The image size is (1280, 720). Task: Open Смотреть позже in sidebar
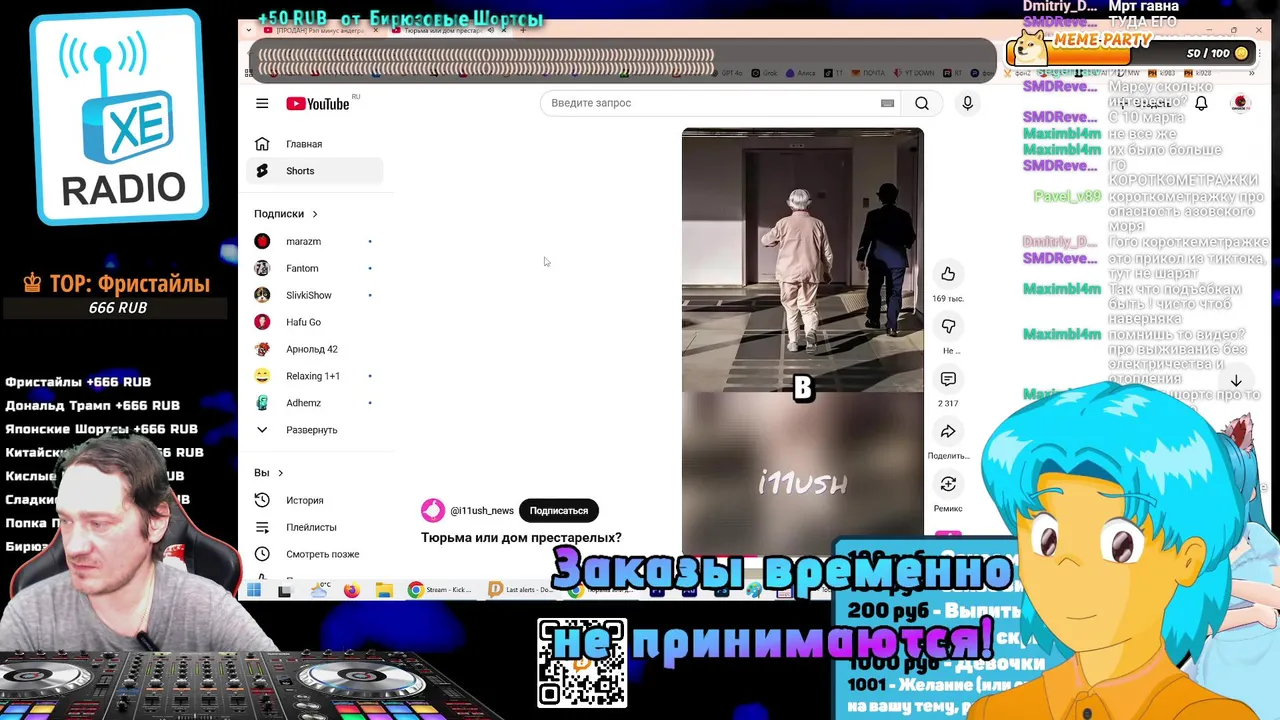(314, 554)
